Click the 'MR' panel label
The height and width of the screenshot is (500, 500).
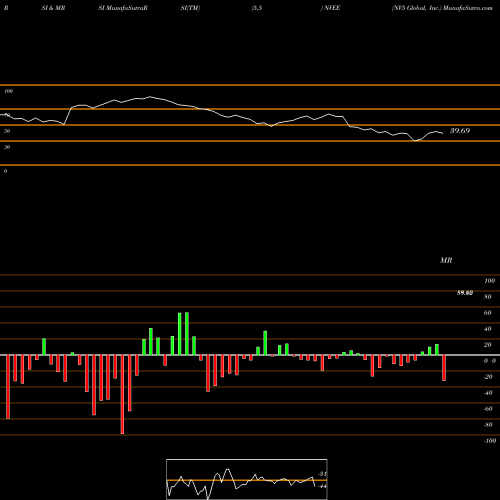[446, 260]
